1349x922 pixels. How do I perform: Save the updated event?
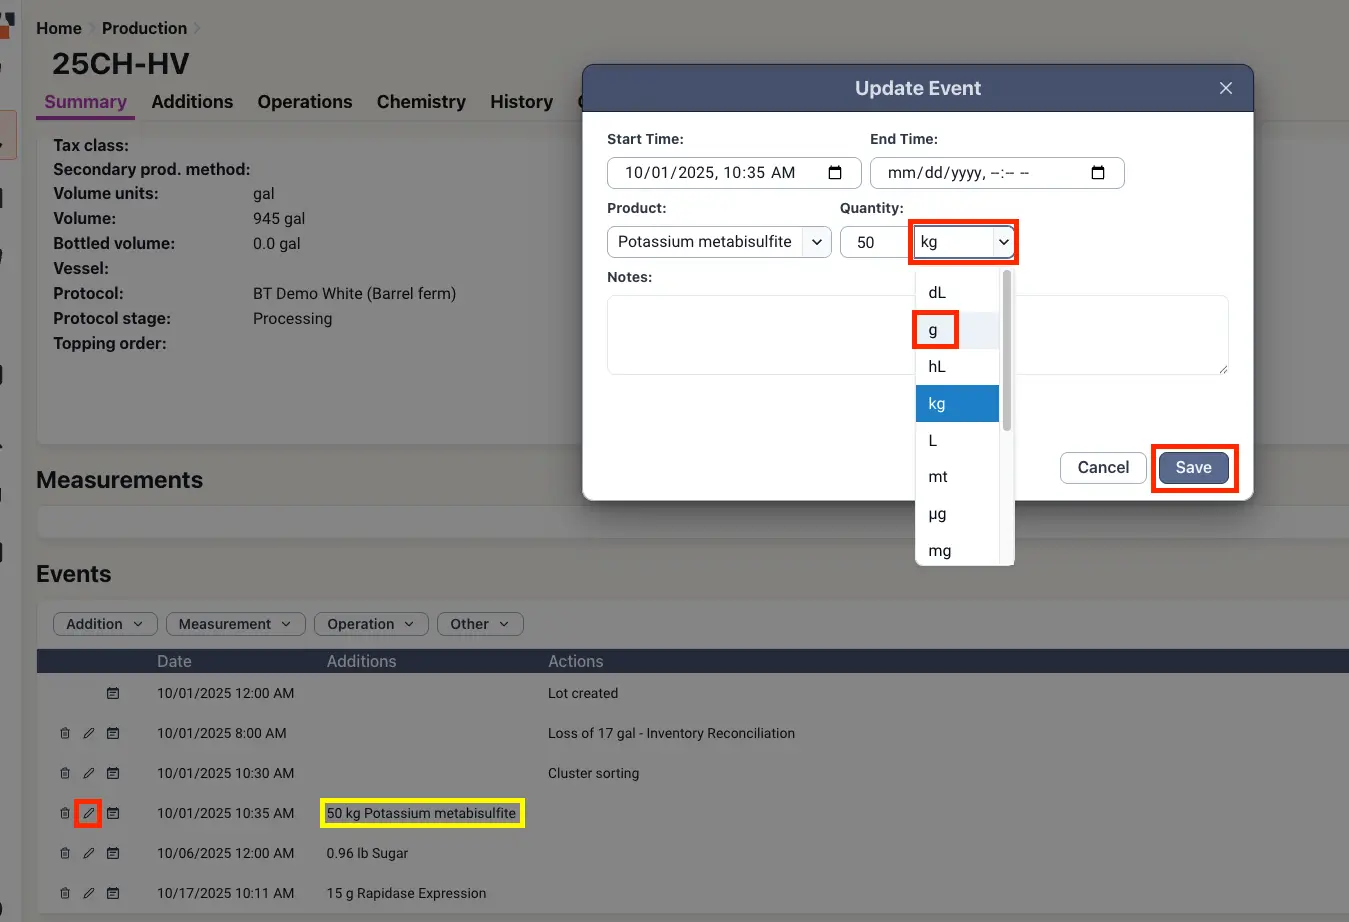[x=1193, y=468]
